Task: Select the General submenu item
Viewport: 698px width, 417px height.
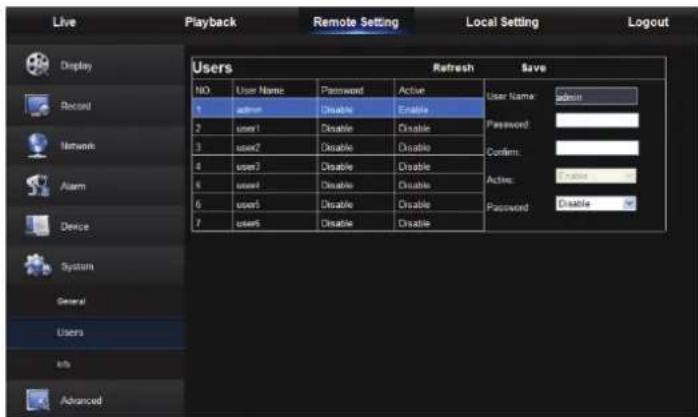Action: click(x=95, y=301)
